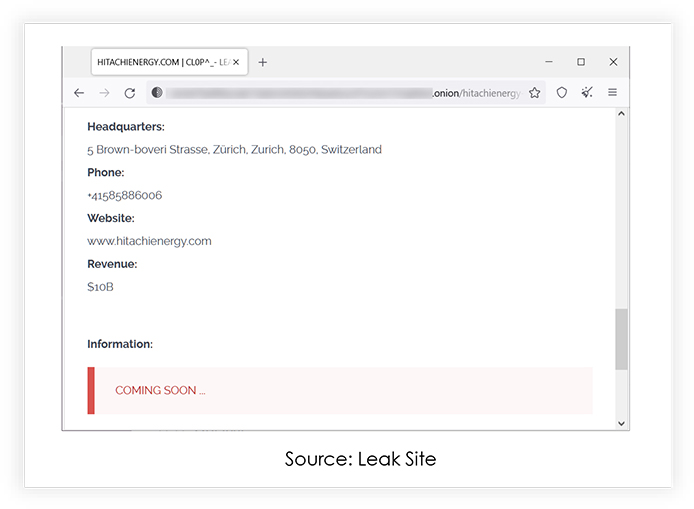
Task: Click the browser back arrow
Action: pos(79,93)
